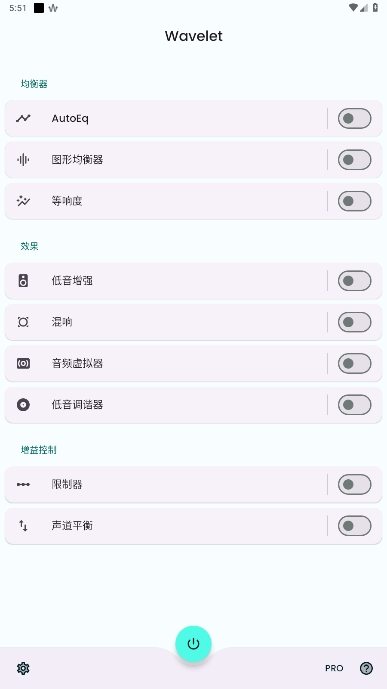This screenshot has height=689, width=387.
Task: Click the 限制器 dotted line icon
Action: 23,484
